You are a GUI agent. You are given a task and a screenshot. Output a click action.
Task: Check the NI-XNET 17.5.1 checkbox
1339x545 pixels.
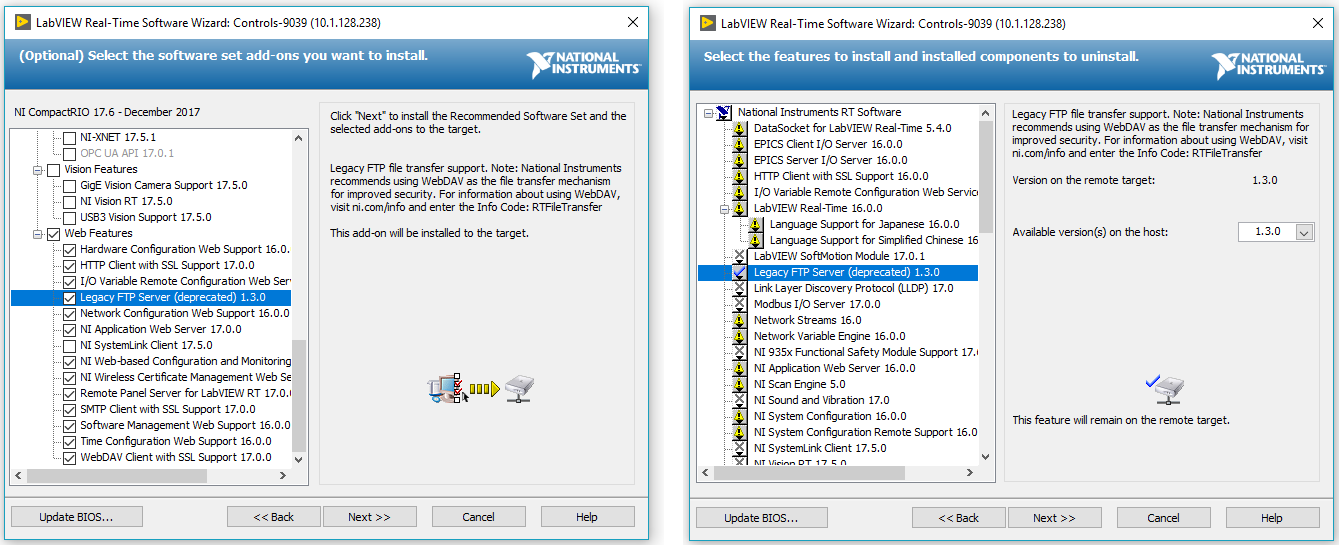pos(69,137)
